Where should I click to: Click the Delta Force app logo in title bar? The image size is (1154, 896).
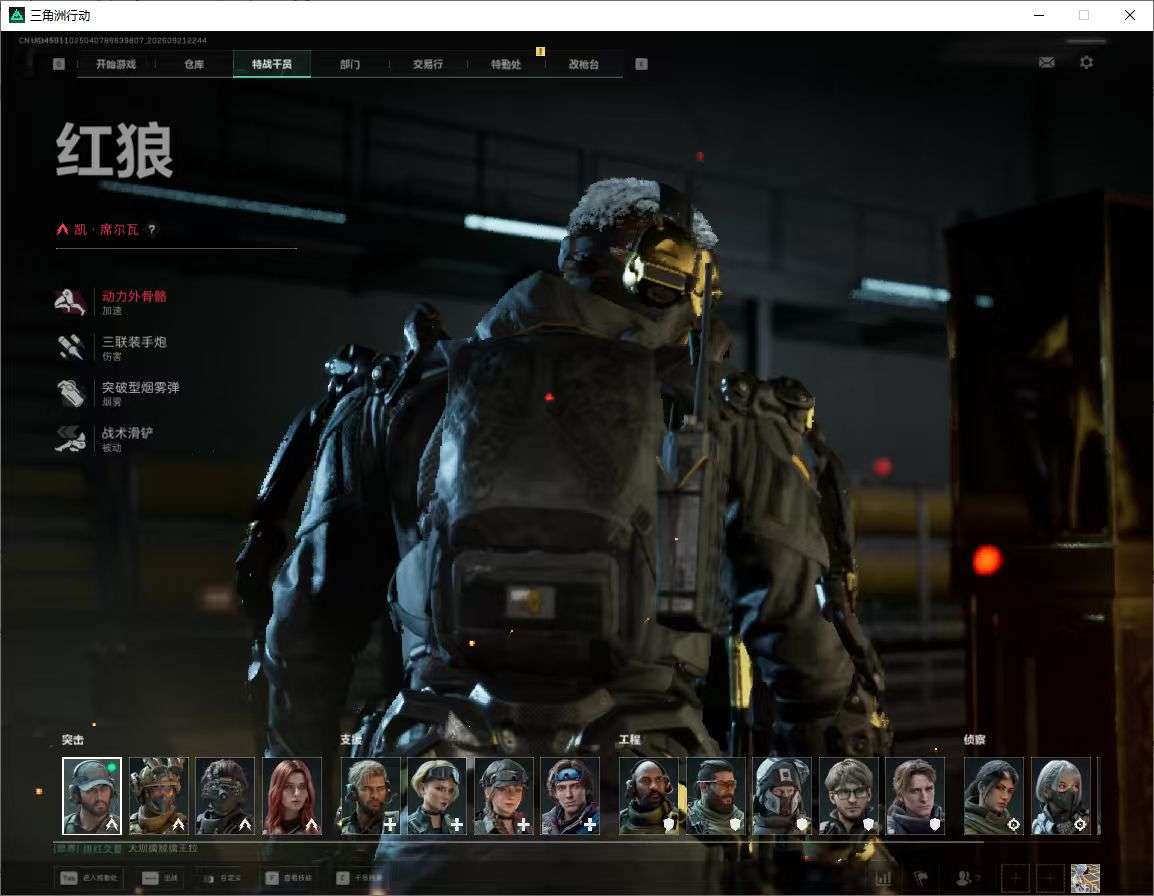(x=15, y=15)
